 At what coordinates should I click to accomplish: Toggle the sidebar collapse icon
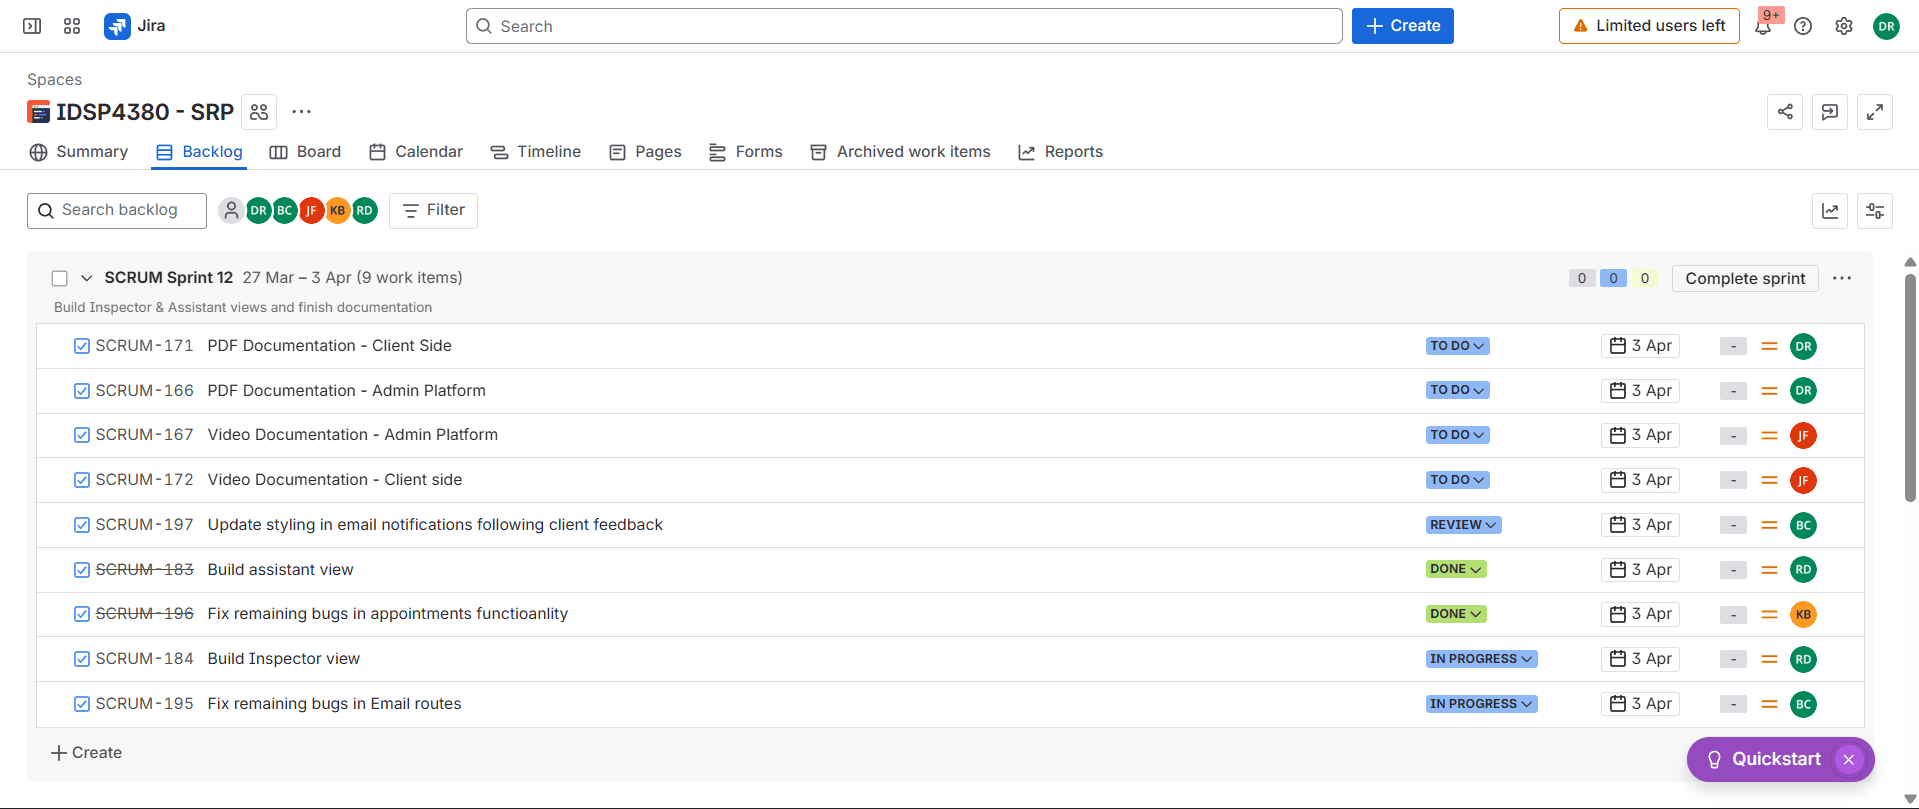point(32,26)
